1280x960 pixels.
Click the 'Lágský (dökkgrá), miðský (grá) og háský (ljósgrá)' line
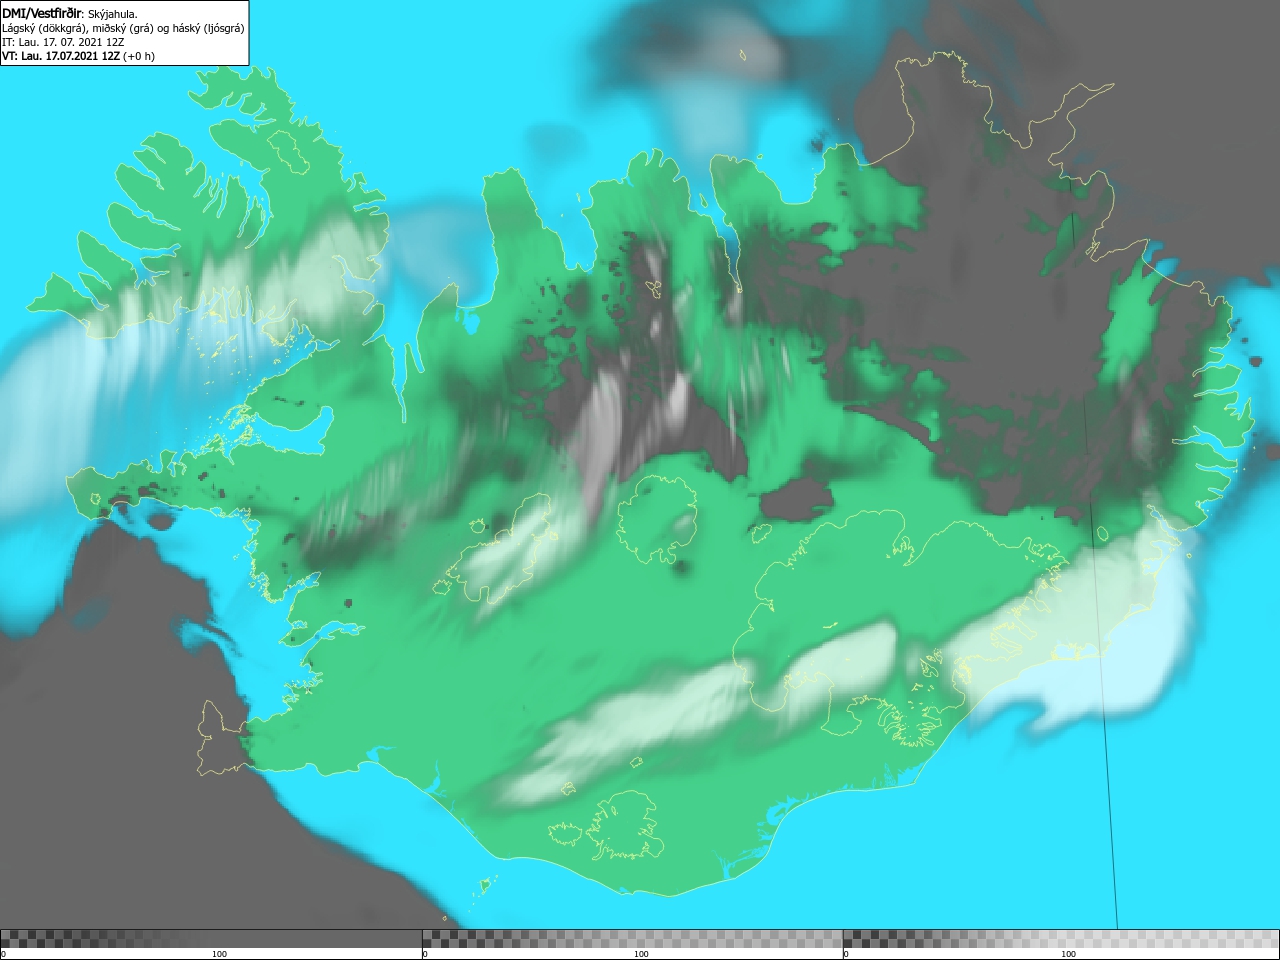[123, 28]
